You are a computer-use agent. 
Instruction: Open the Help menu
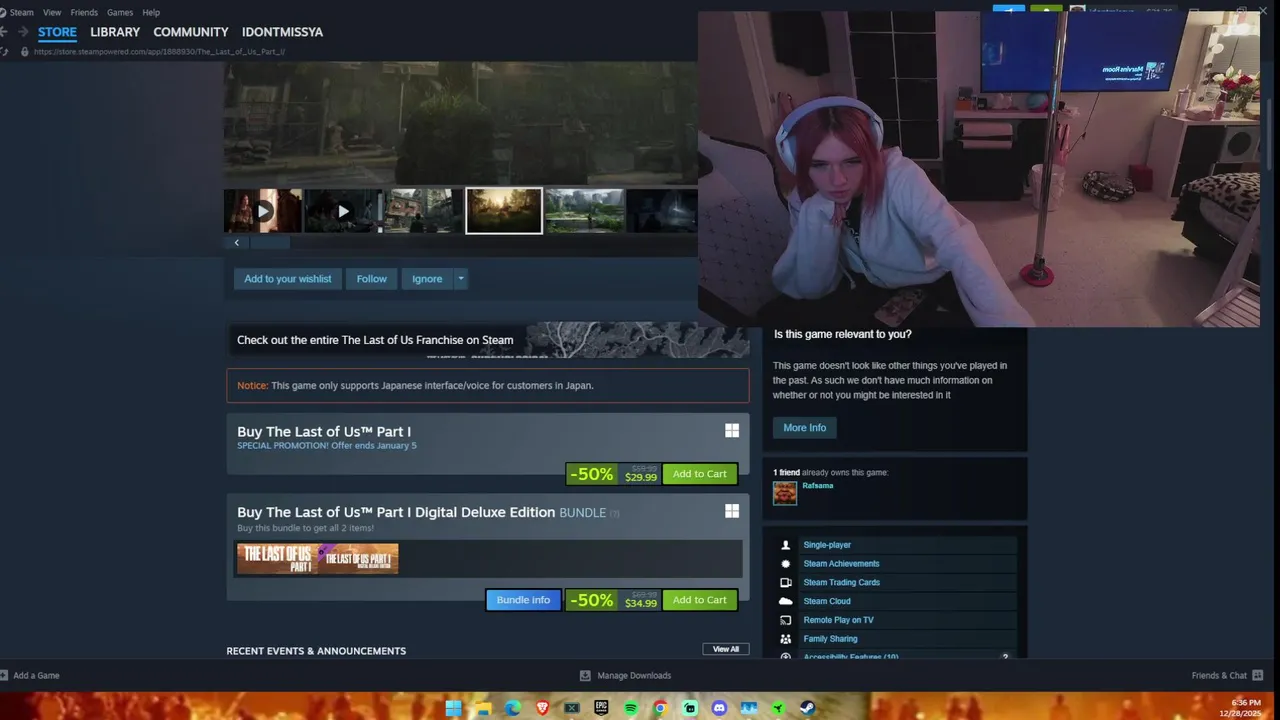coord(151,12)
